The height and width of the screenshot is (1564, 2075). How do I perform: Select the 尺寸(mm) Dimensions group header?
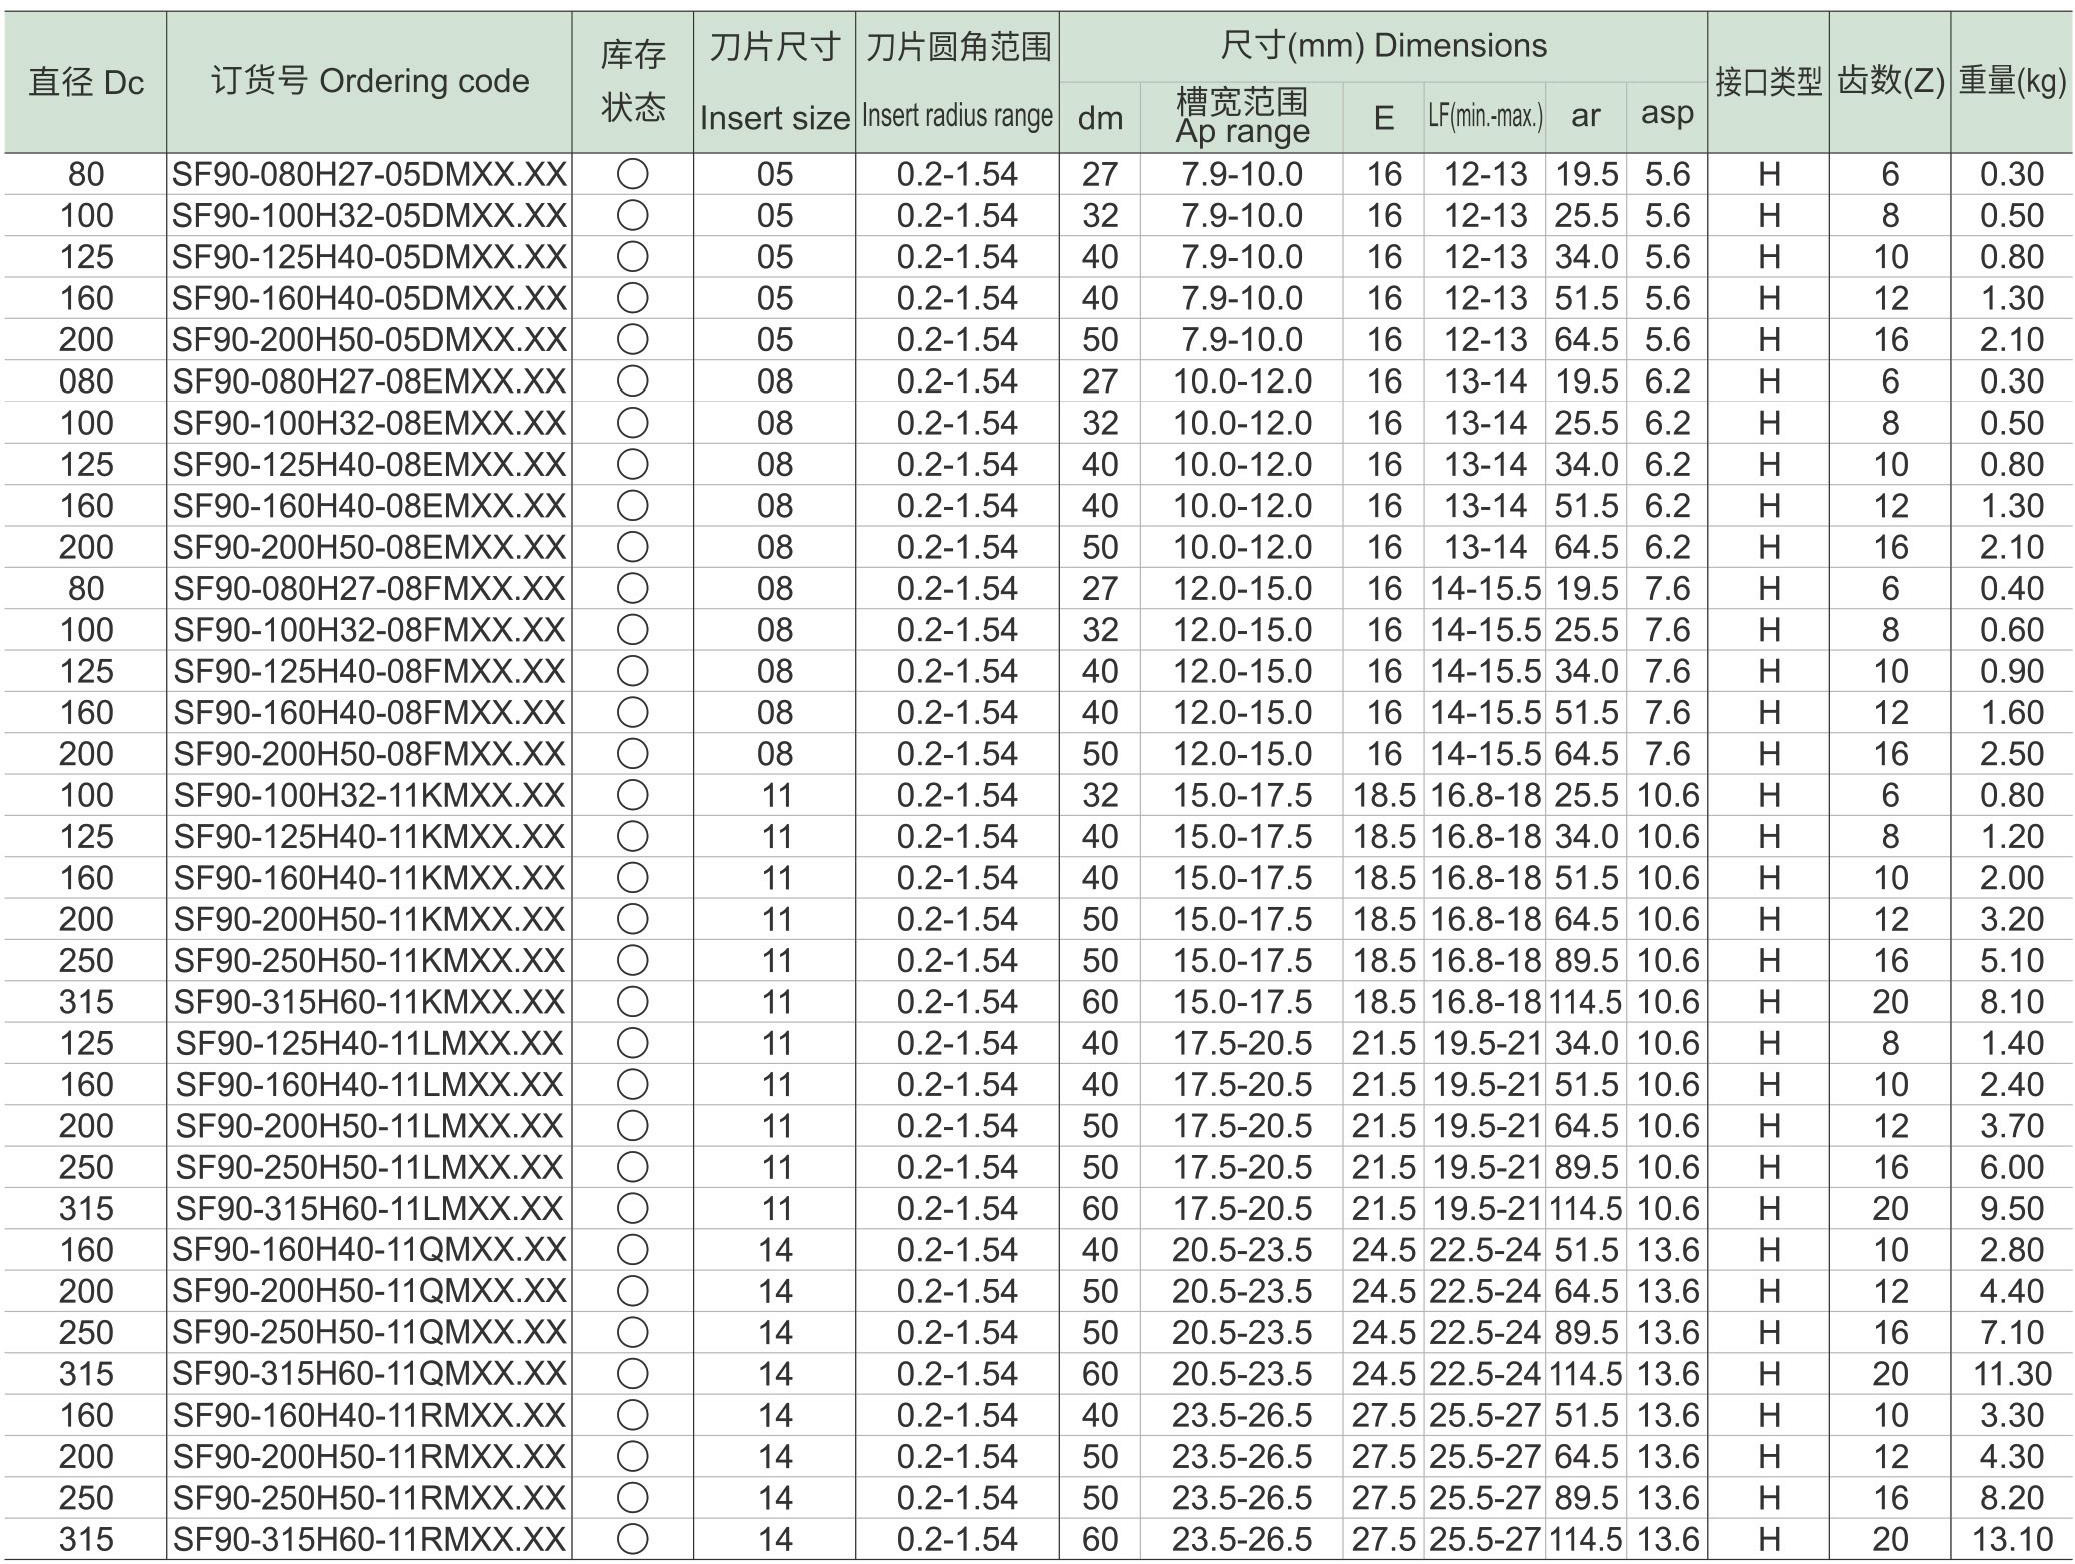tap(1383, 46)
